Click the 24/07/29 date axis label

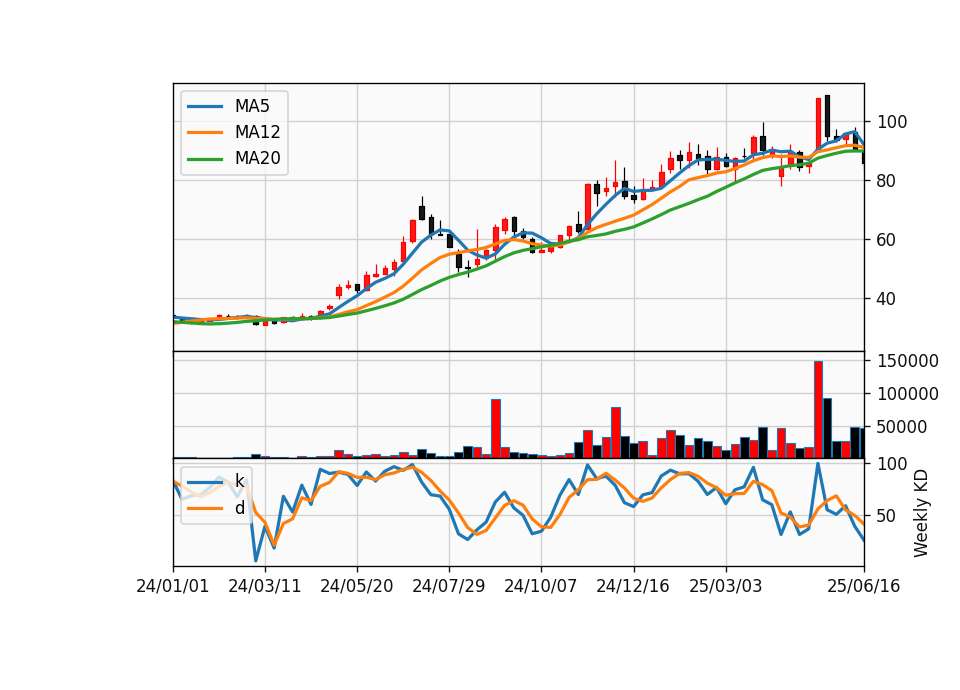click(x=449, y=586)
